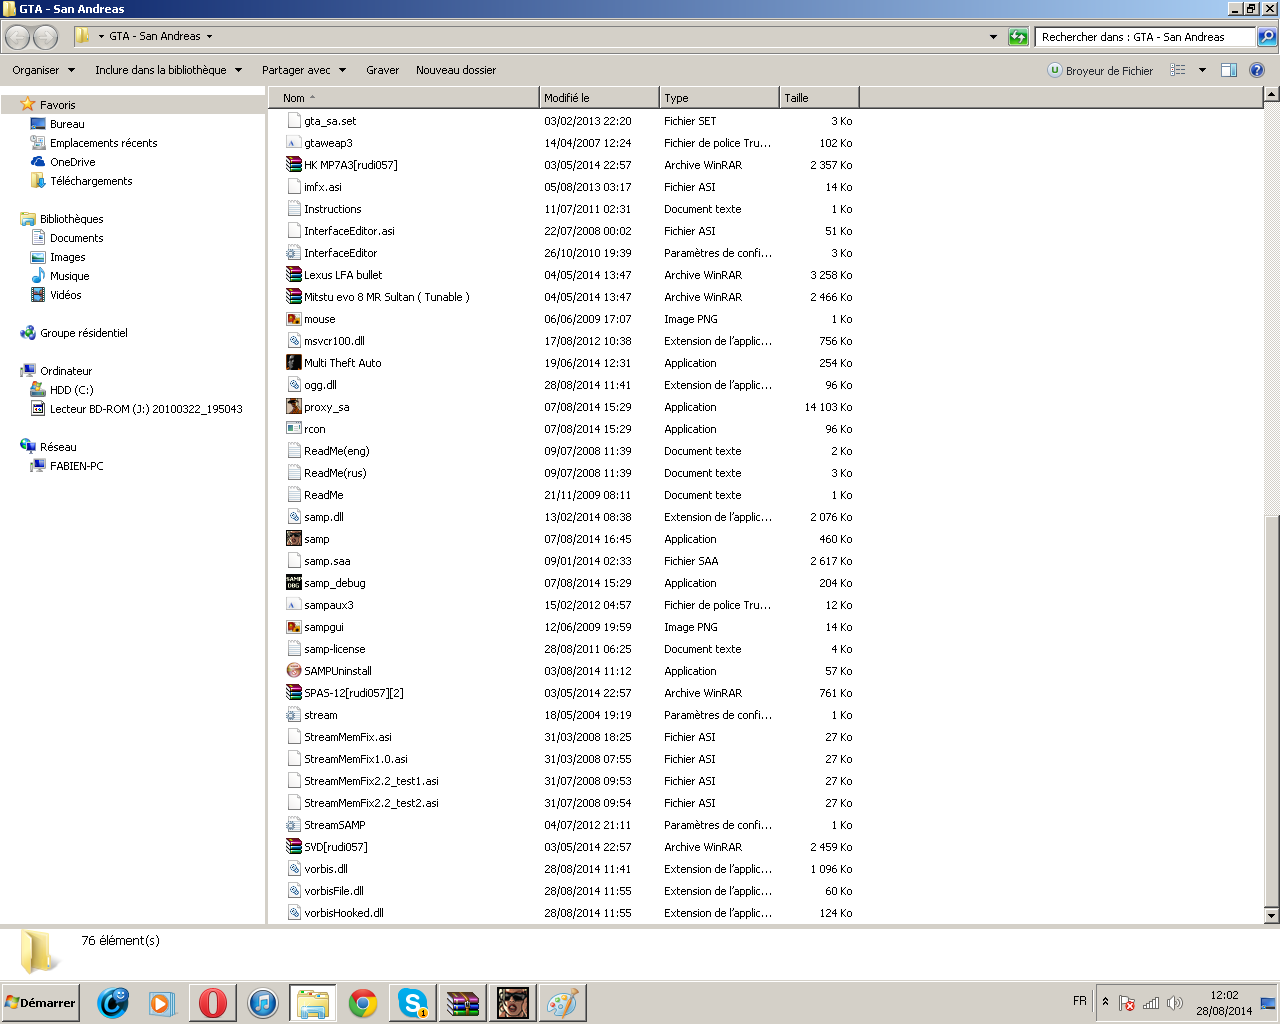Viewport: 1280px width, 1024px height.
Task: Change the view layout icon
Action: coord(1179,70)
